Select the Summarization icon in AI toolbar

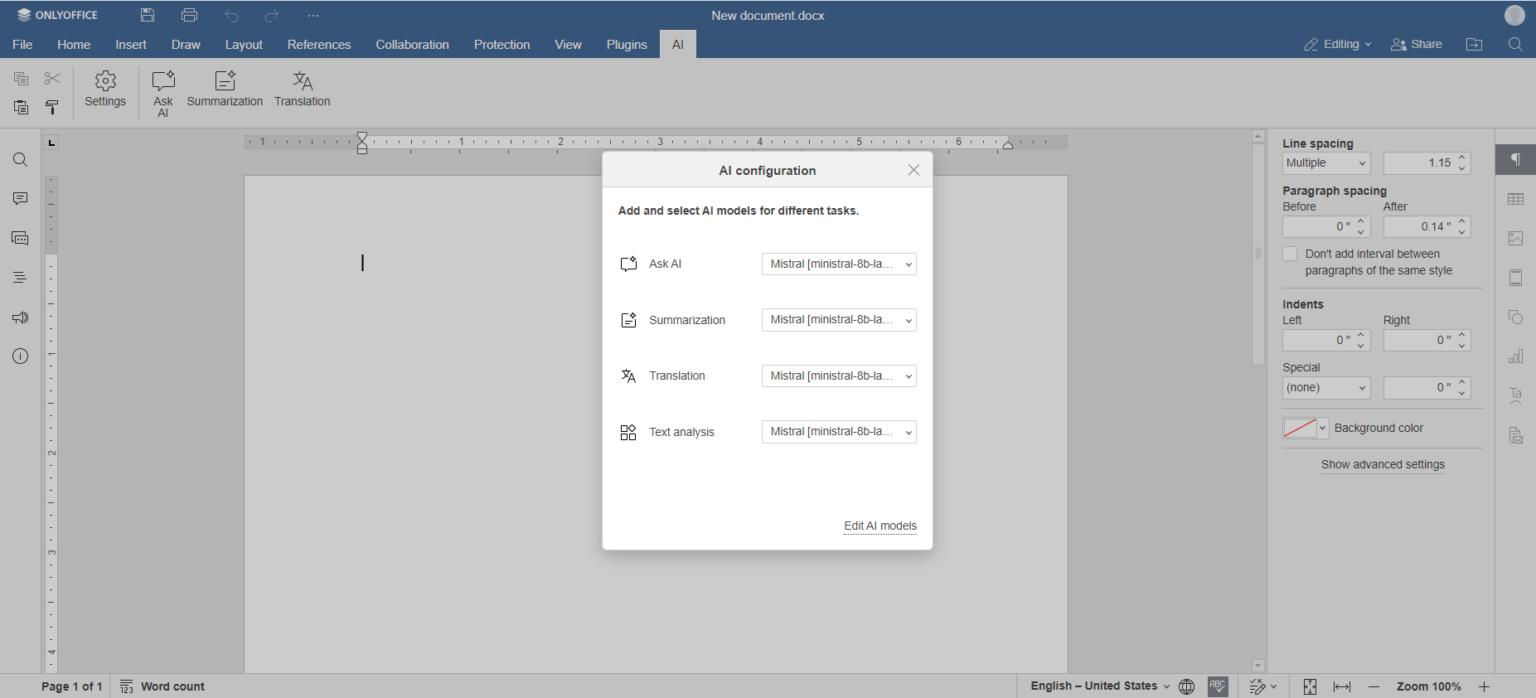pyautogui.click(x=225, y=90)
